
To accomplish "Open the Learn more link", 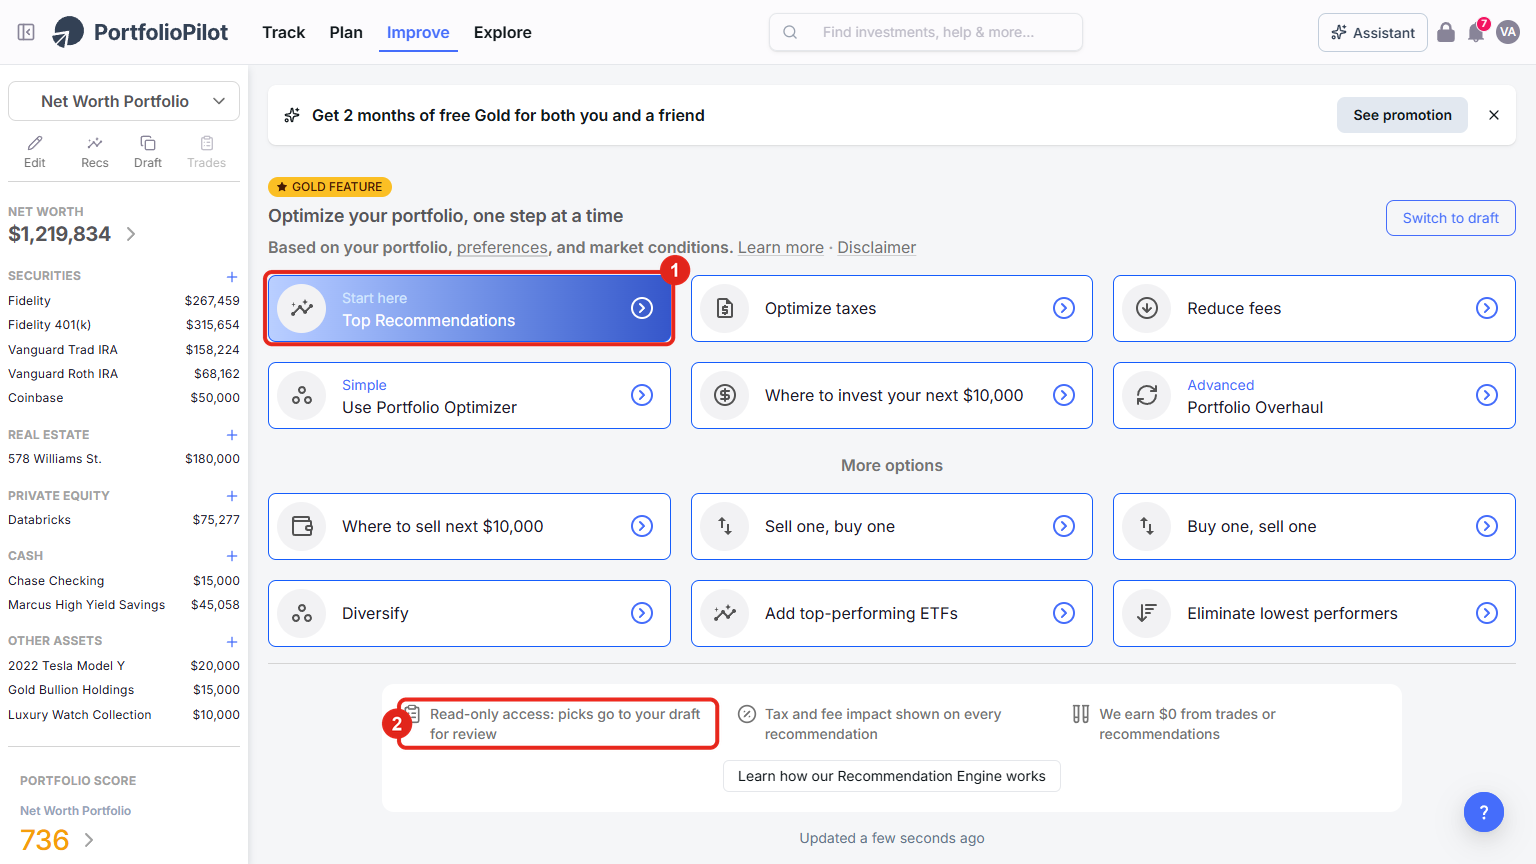I will [781, 247].
